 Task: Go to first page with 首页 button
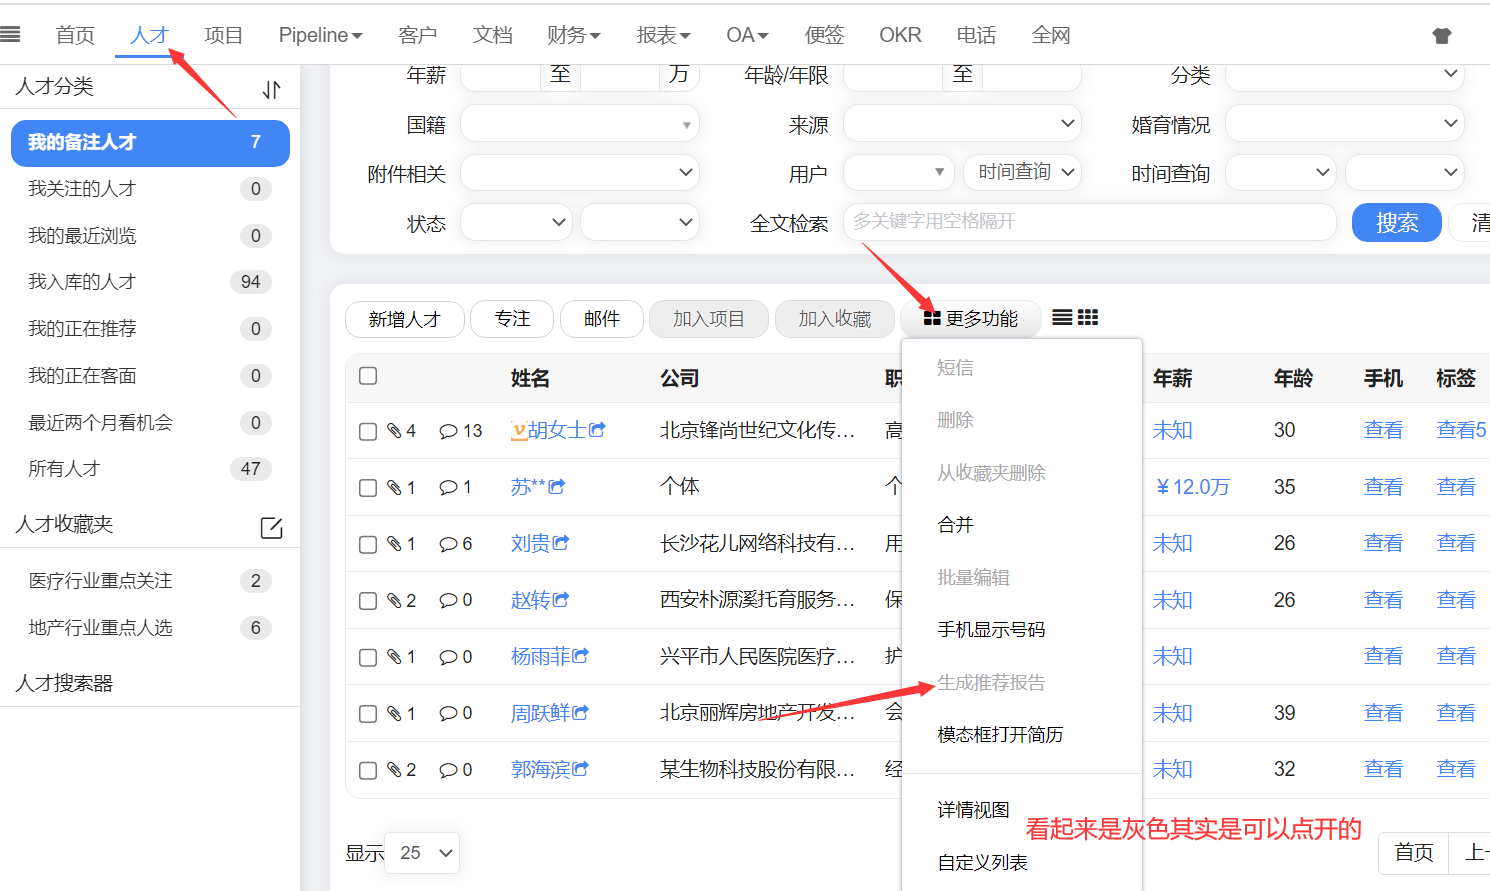(x=1414, y=853)
